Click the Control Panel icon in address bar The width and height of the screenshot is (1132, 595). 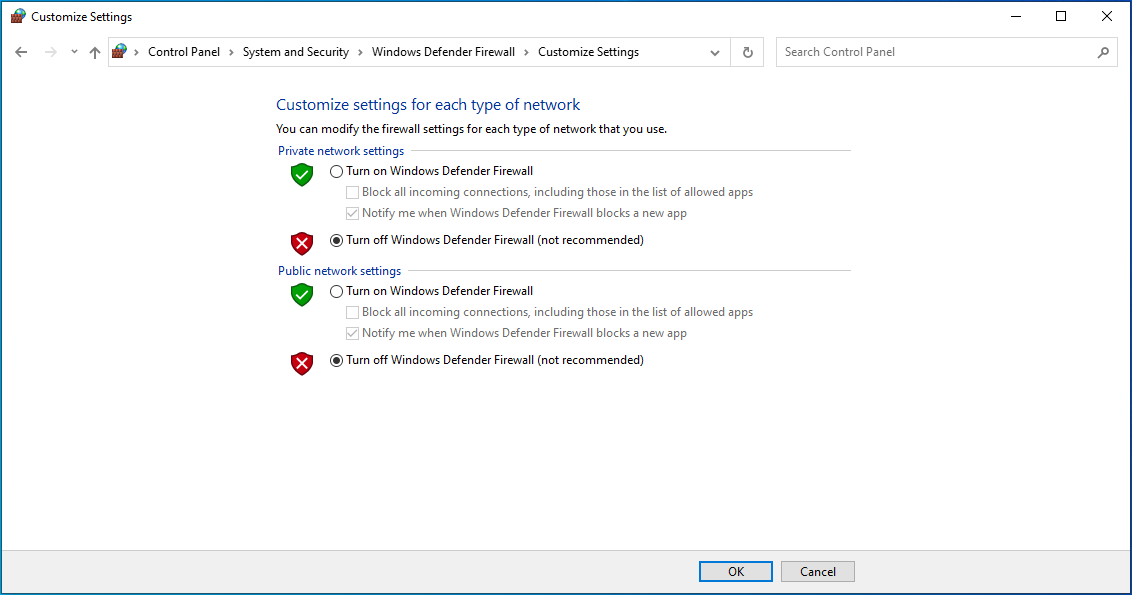coord(120,51)
